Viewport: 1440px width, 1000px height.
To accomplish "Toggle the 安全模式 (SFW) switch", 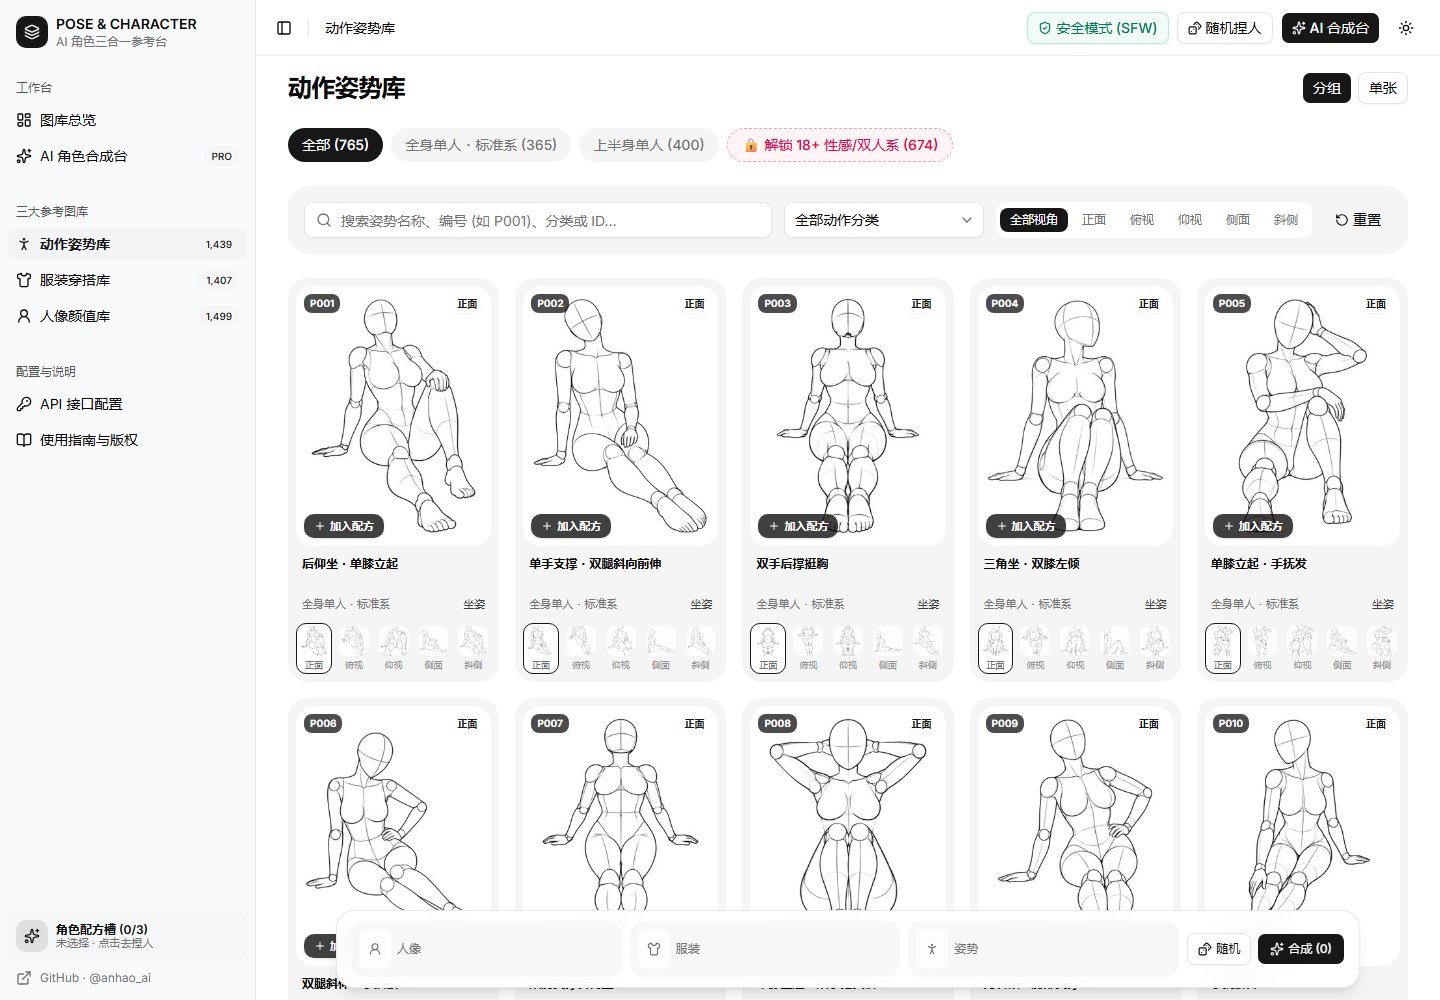I will pyautogui.click(x=1098, y=28).
